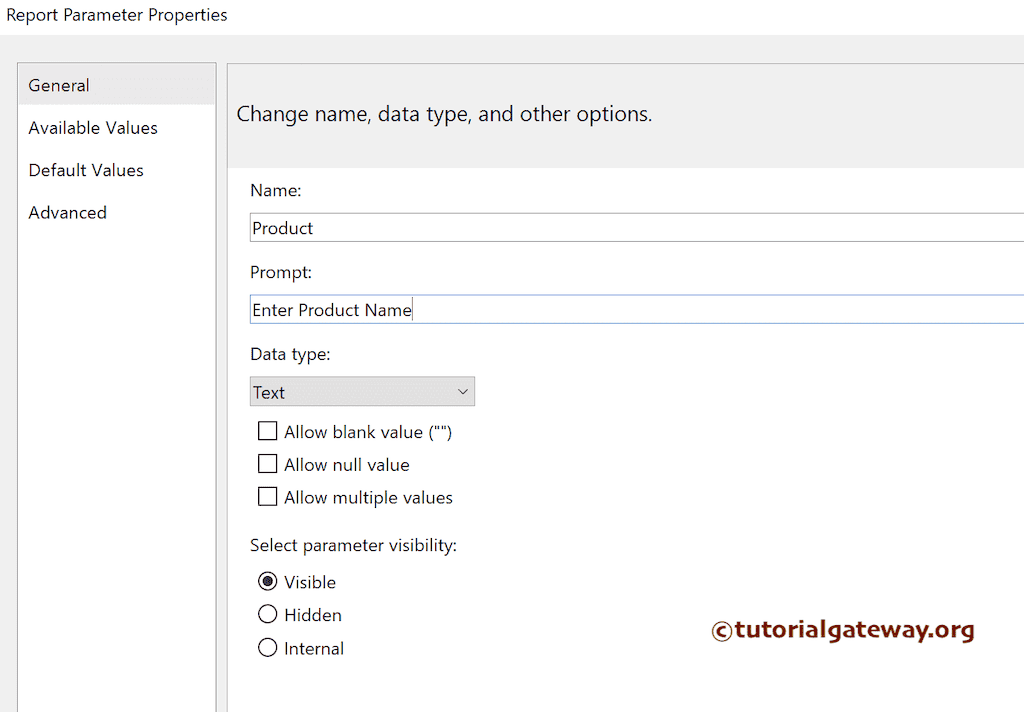Click the 'Change name, data type' heading
The image size is (1024, 712).
[444, 114]
